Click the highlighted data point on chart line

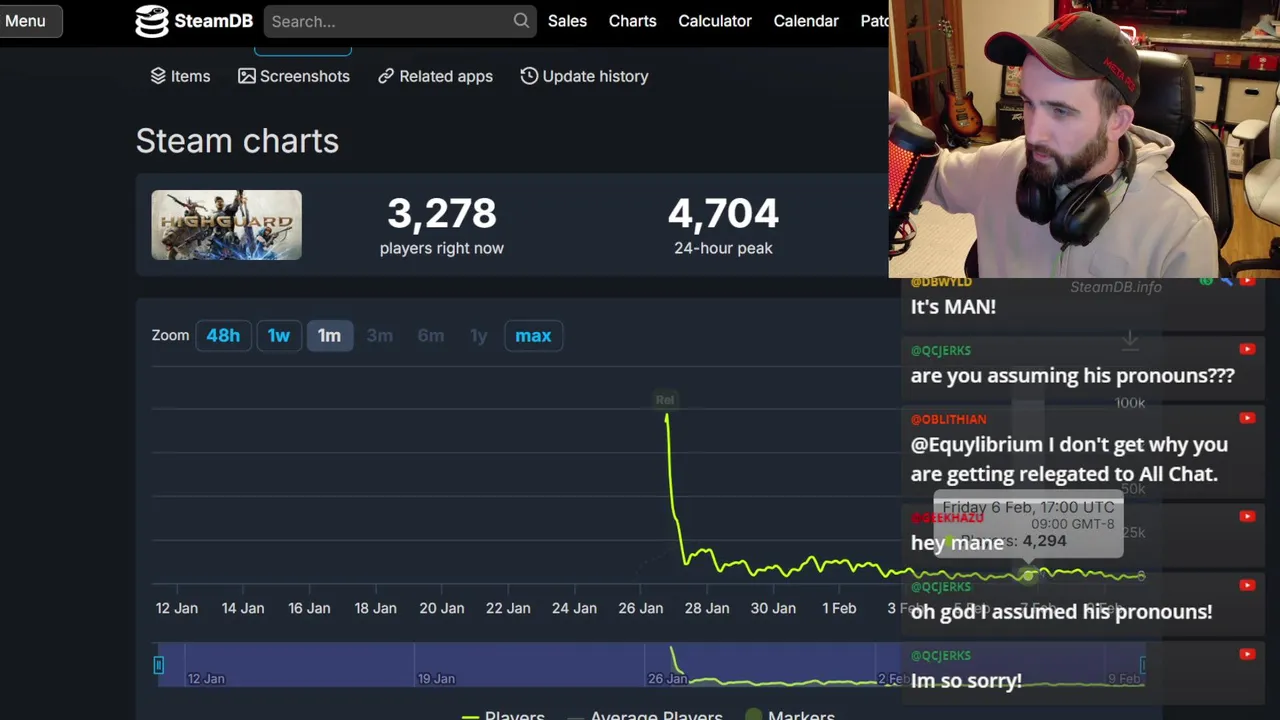1028,575
